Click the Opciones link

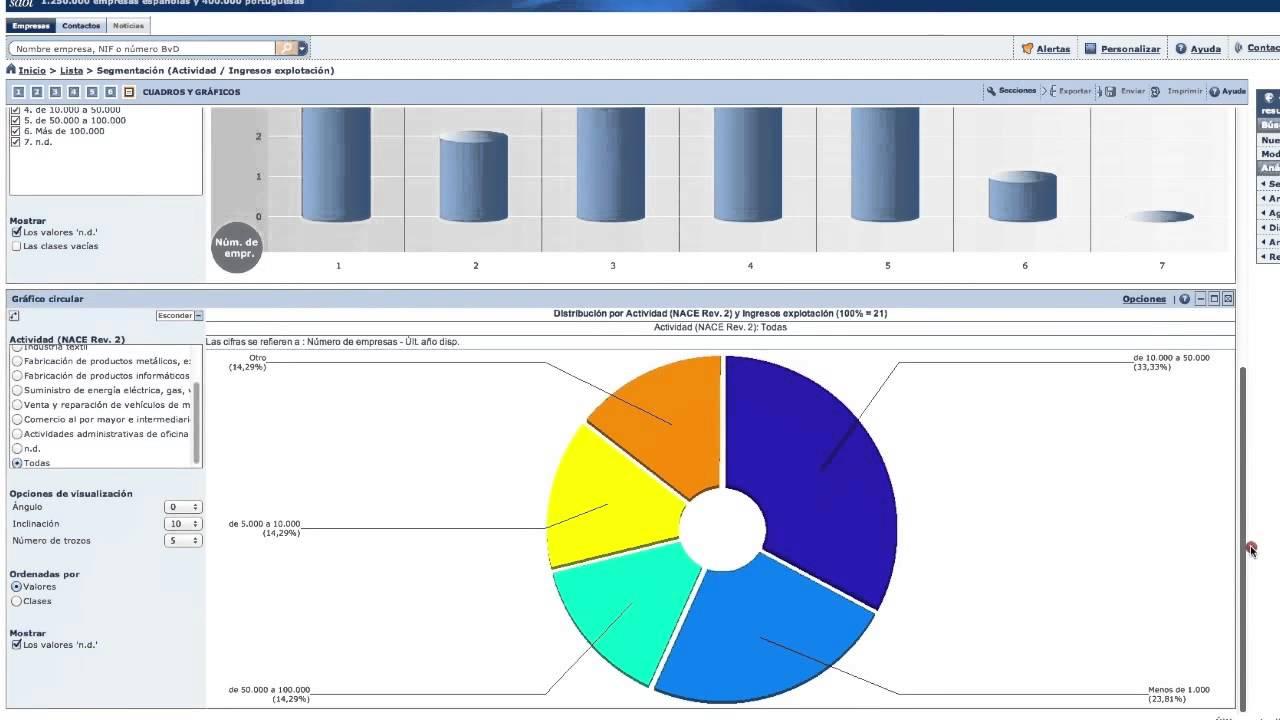click(x=1144, y=299)
